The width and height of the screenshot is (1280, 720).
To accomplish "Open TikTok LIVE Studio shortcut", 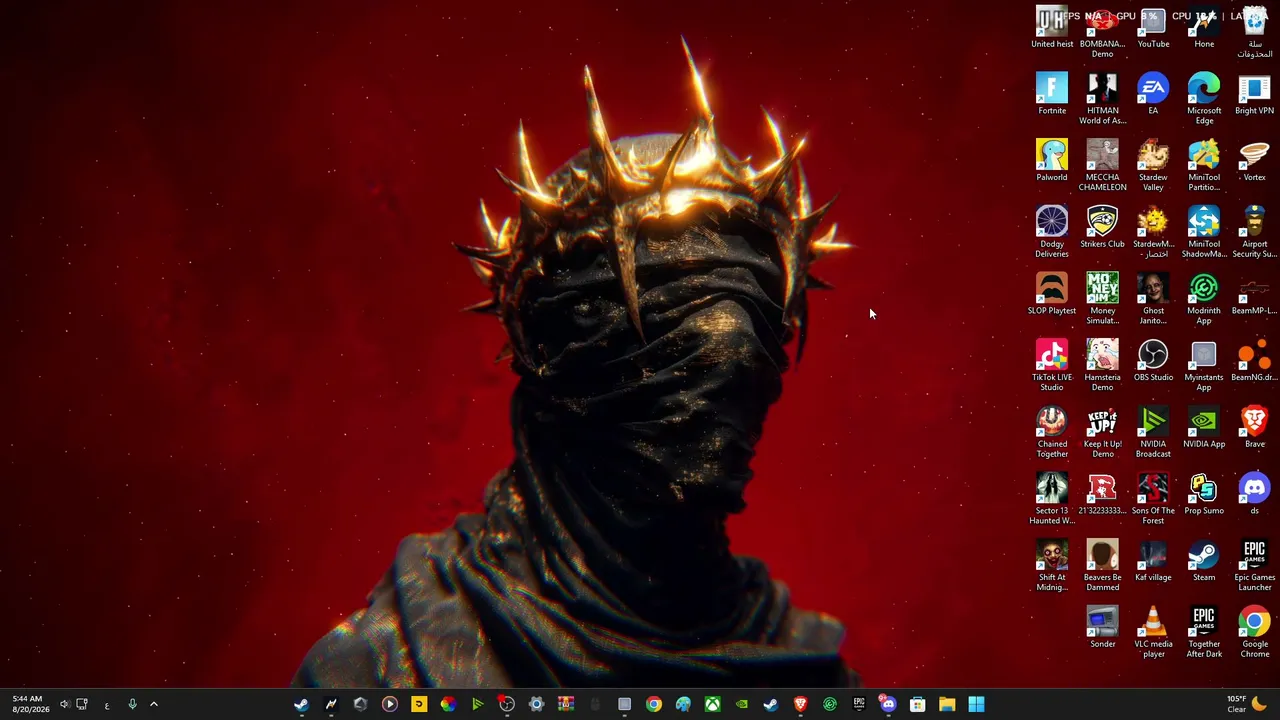I will tap(1052, 366).
